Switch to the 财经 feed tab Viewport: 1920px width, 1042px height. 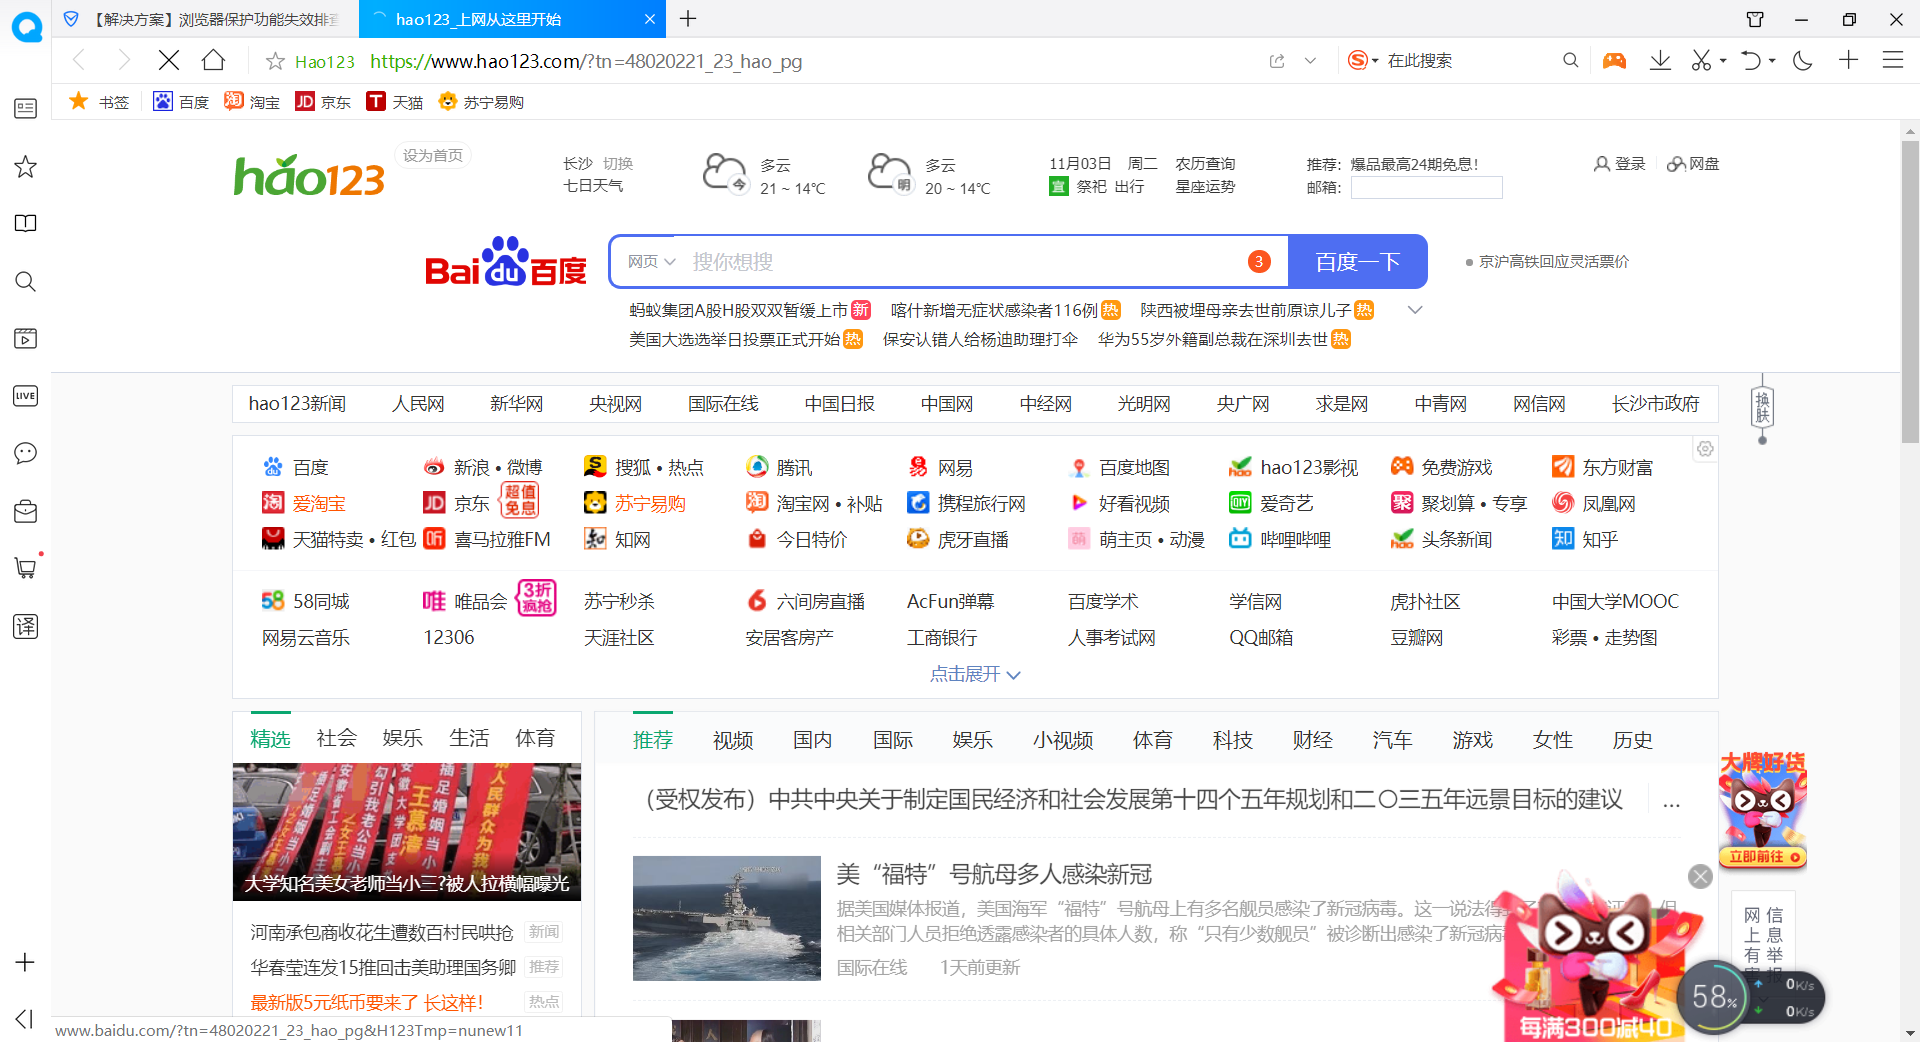[x=1313, y=740]
